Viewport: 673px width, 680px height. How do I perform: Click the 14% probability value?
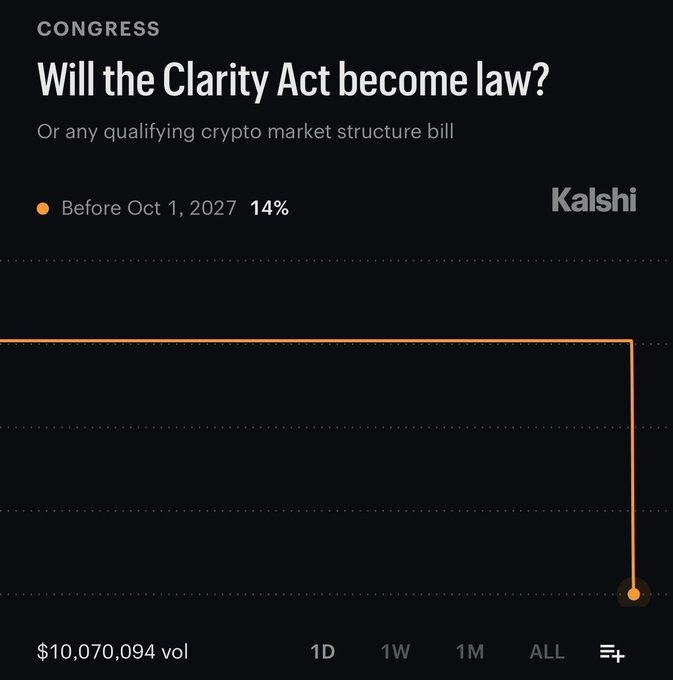point(269,208)
